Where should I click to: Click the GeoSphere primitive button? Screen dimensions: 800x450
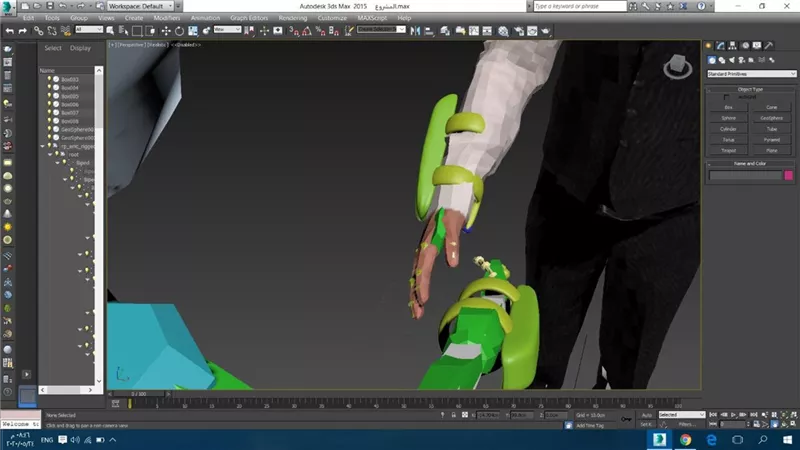coord(771,118)
